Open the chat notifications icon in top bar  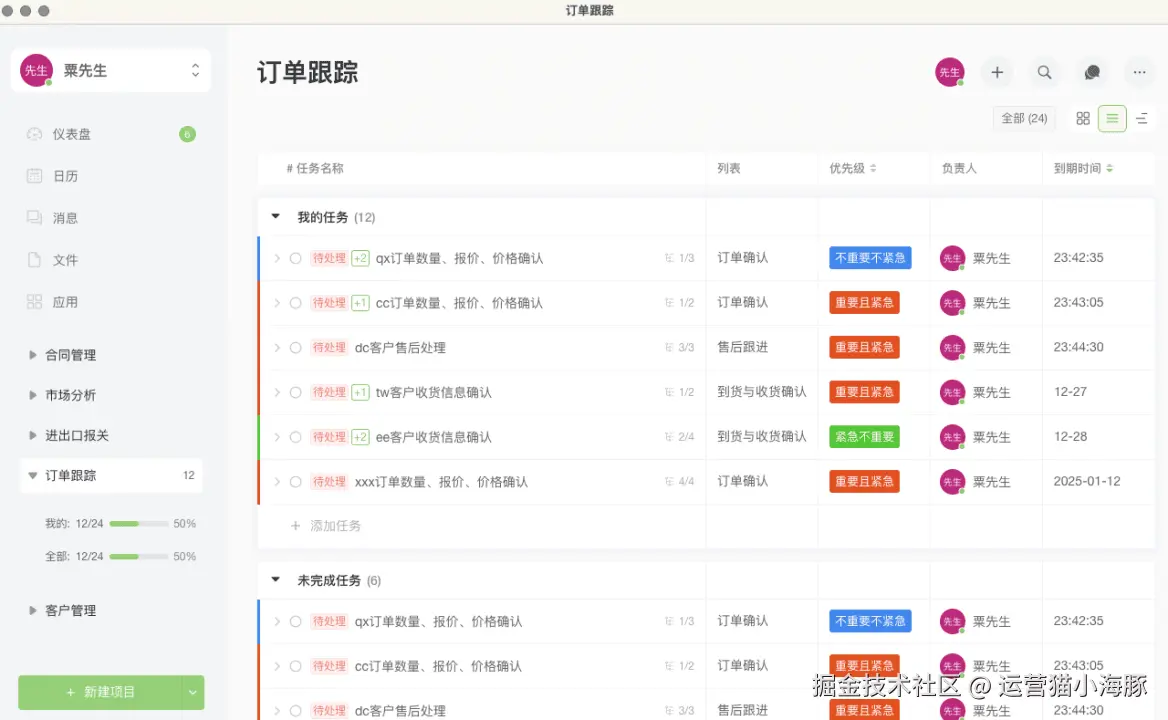click(x=1092, y=72)
